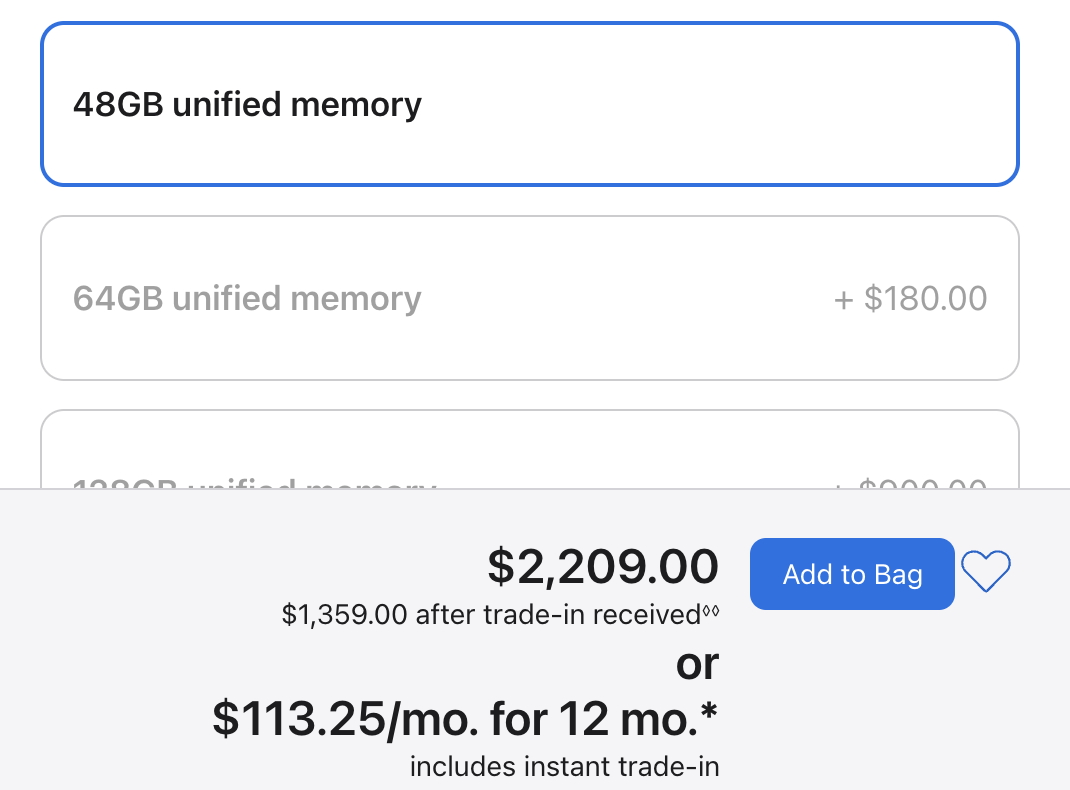The width and height of the screenshot is (1070, 790).
Task: Open the double-diamond footnote after trade-in received
Action: (x=711, y=610)
